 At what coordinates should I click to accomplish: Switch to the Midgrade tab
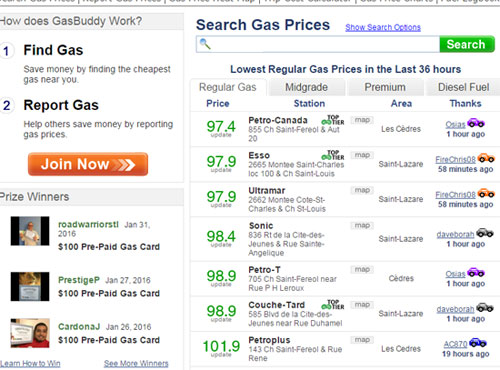click(x=306, y=87)
